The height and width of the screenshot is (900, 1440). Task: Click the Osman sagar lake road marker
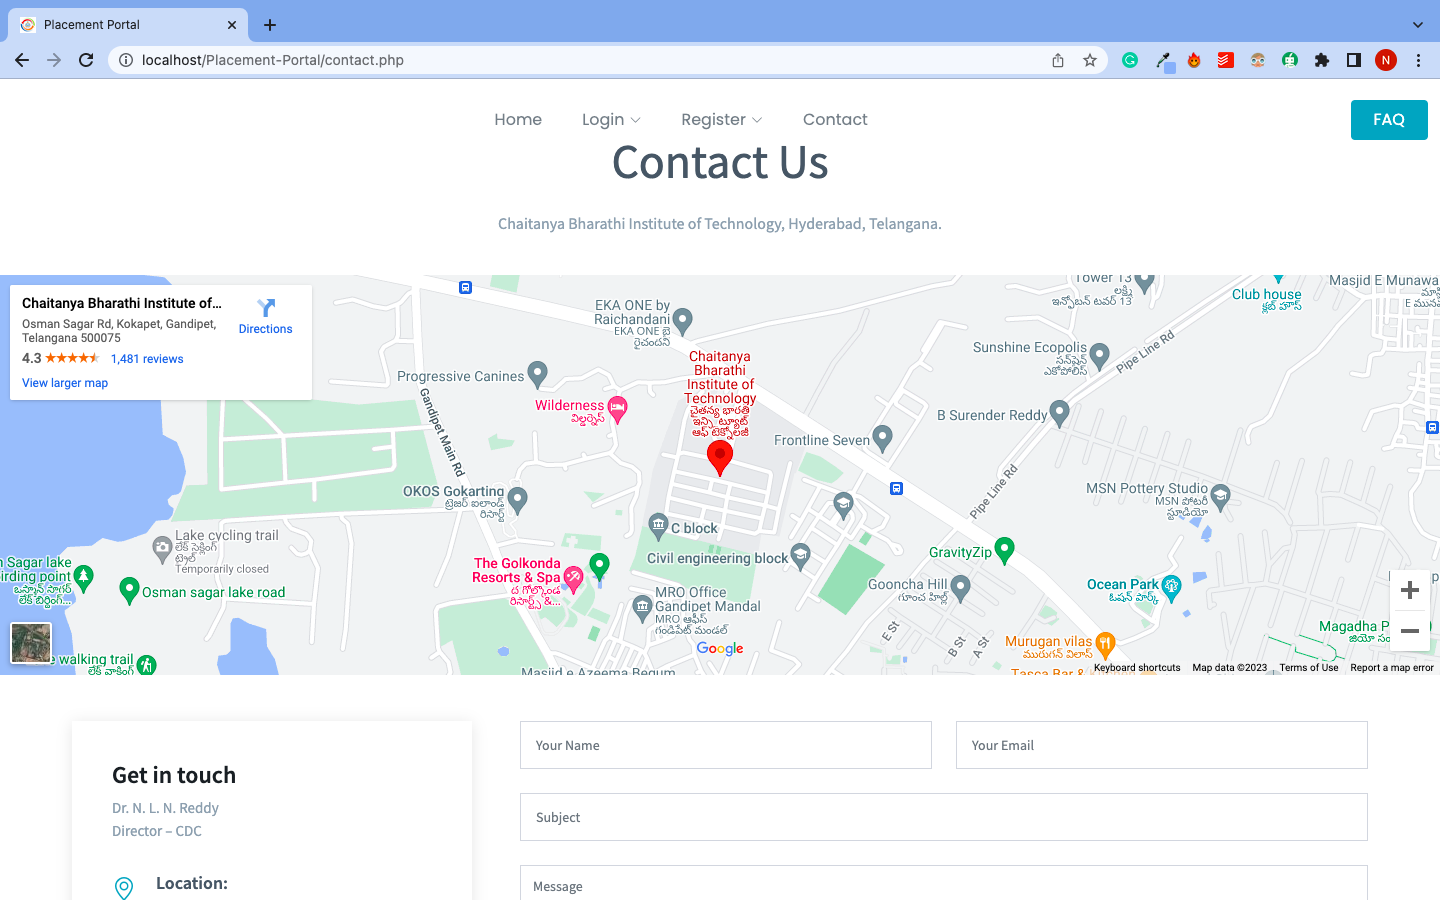coord(129,591)
